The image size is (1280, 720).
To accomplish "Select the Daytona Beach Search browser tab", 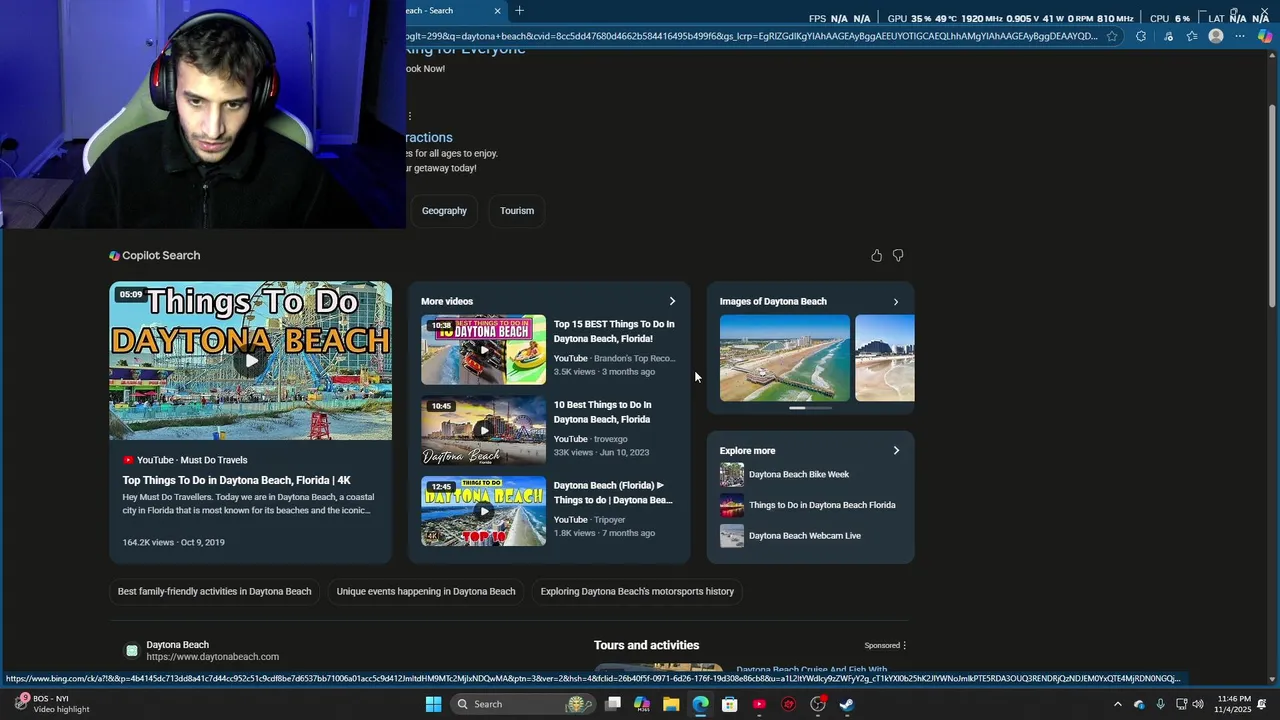I will [448, 11].
